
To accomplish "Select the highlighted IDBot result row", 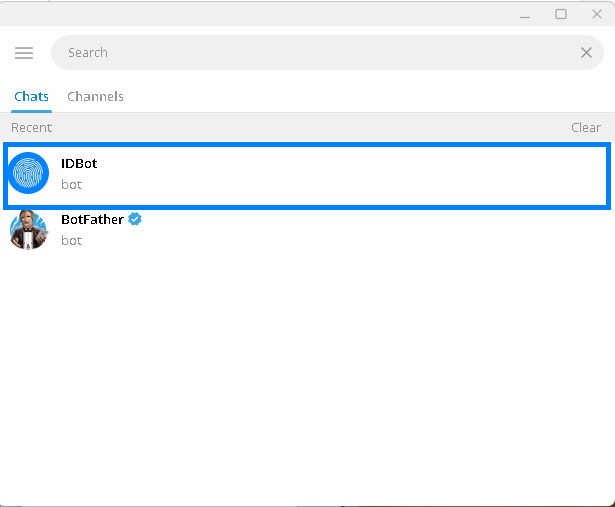I will 307,176.
